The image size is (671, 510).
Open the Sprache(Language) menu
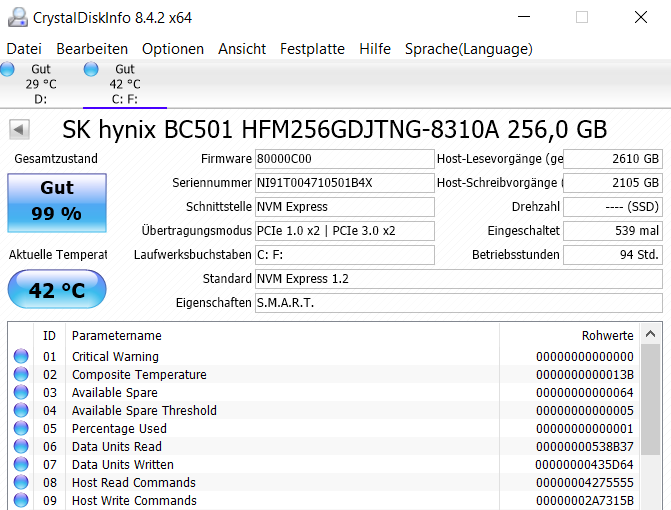469,49
